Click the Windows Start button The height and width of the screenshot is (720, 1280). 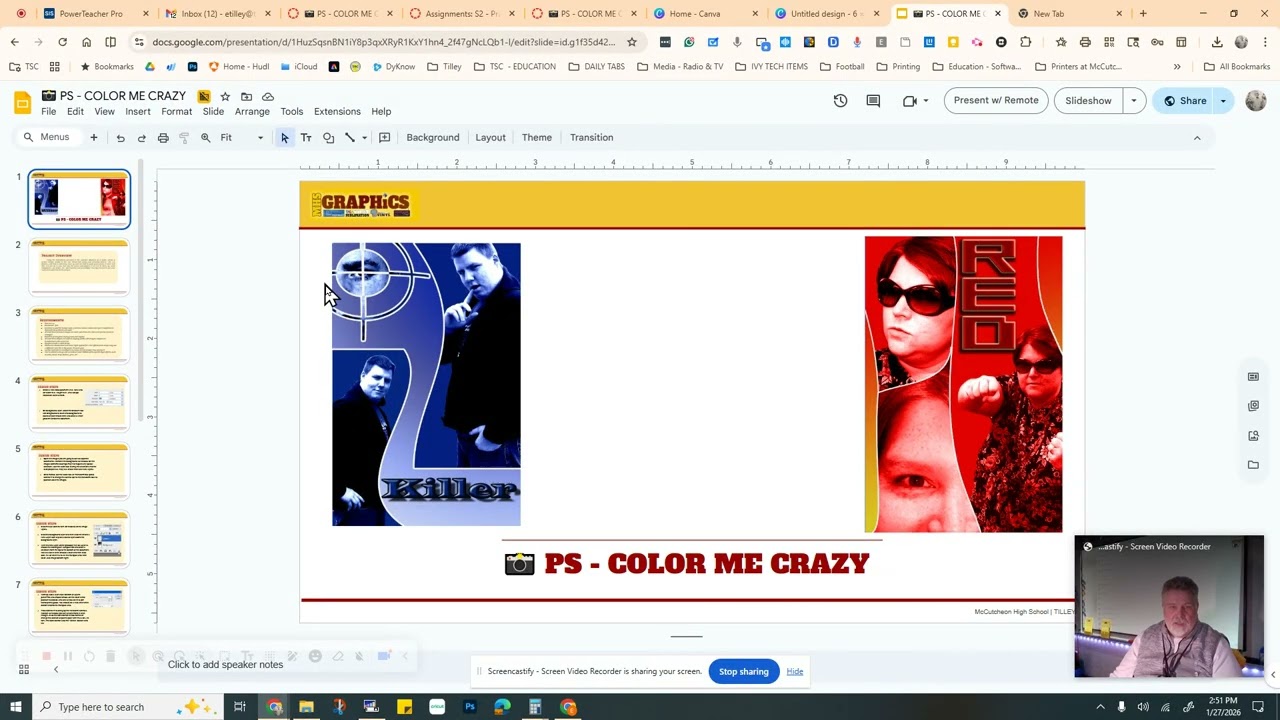(x=18, y=707)
